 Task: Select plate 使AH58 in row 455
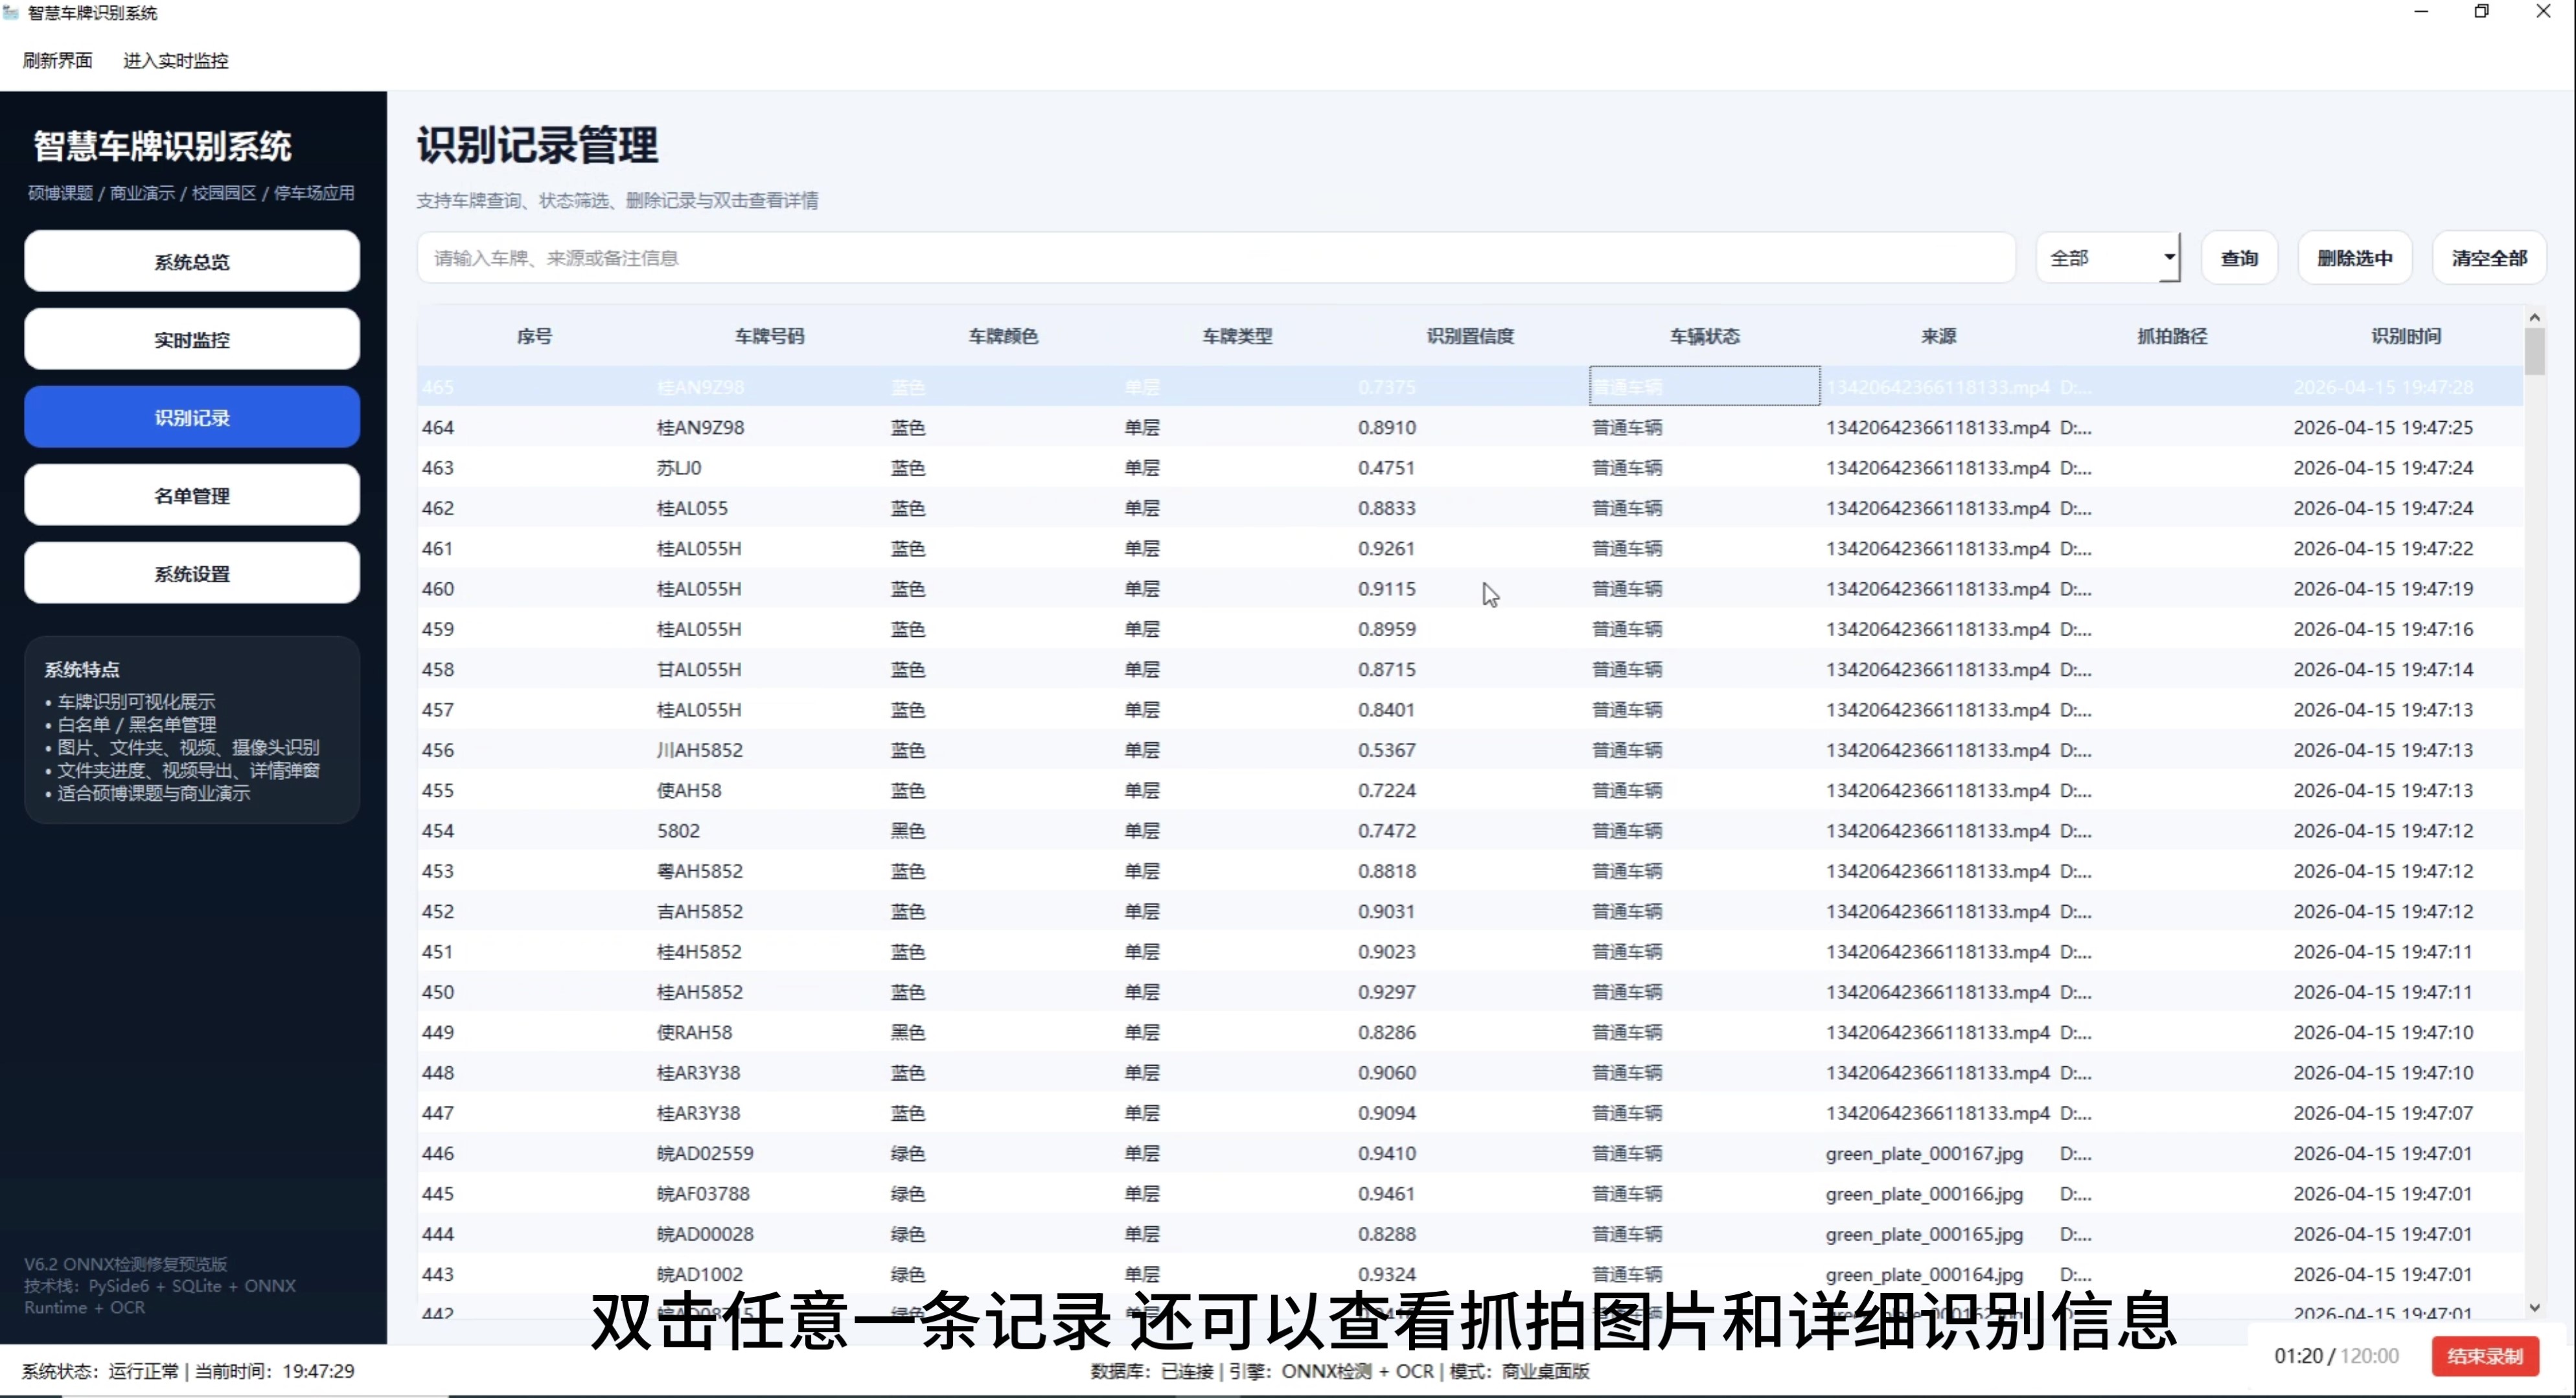[x=689, y=790]
